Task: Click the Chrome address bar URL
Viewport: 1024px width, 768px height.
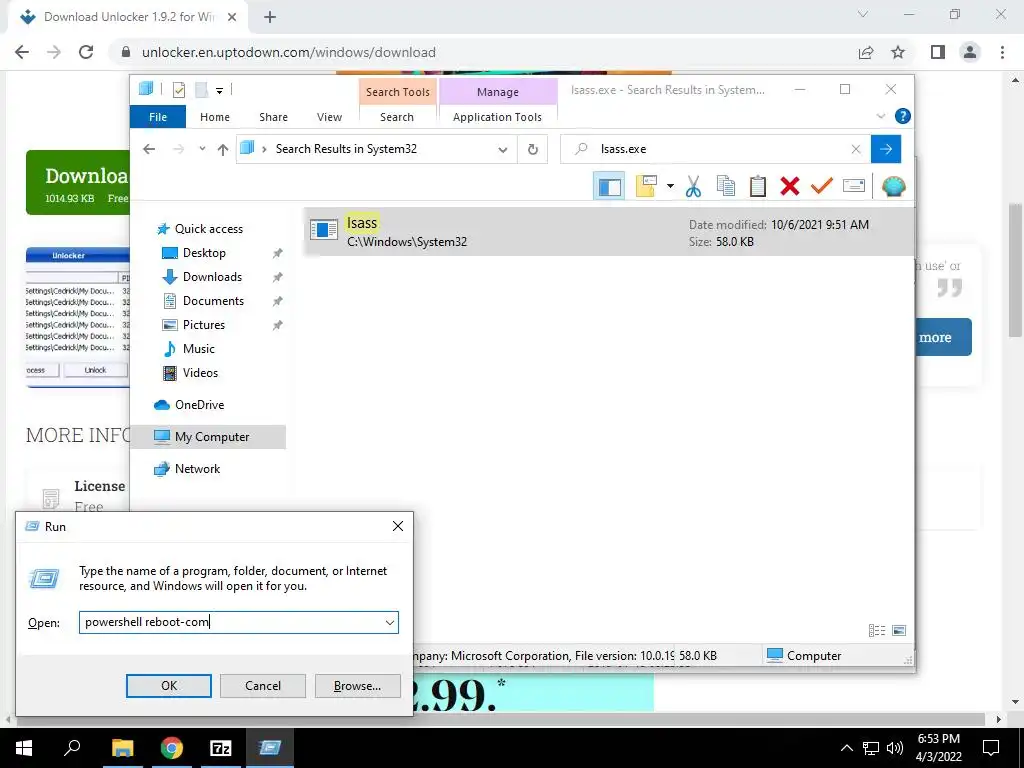Action: click(x=289, y=52)
